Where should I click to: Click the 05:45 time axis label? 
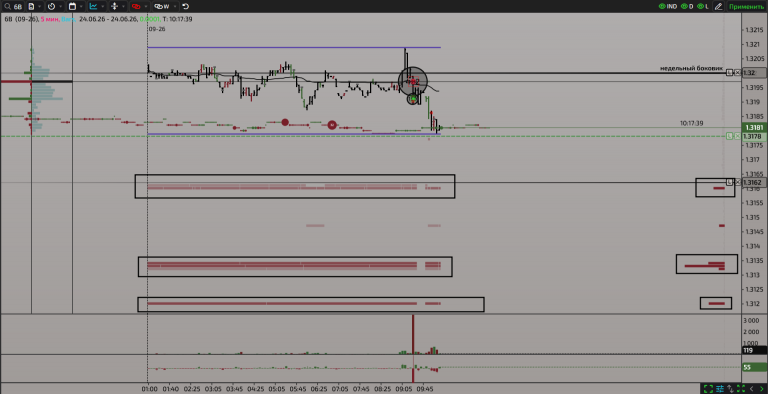[297, 389]
